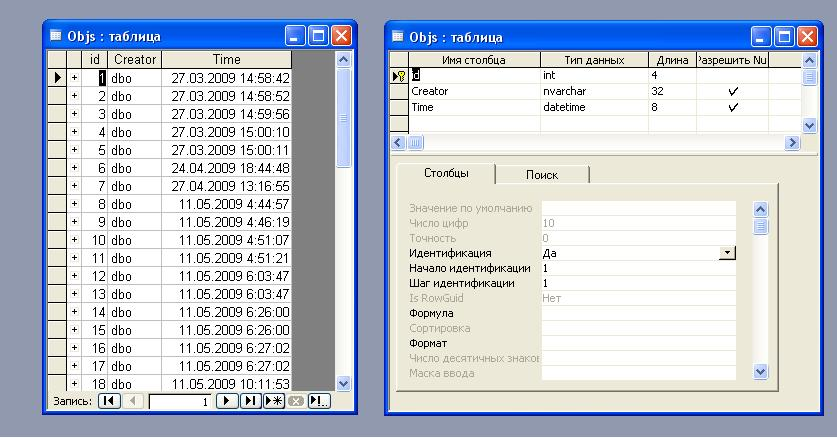Click the Формула value field
Image resolution: width=837 pixels, height=438 pixels.
tap(638, 313)
